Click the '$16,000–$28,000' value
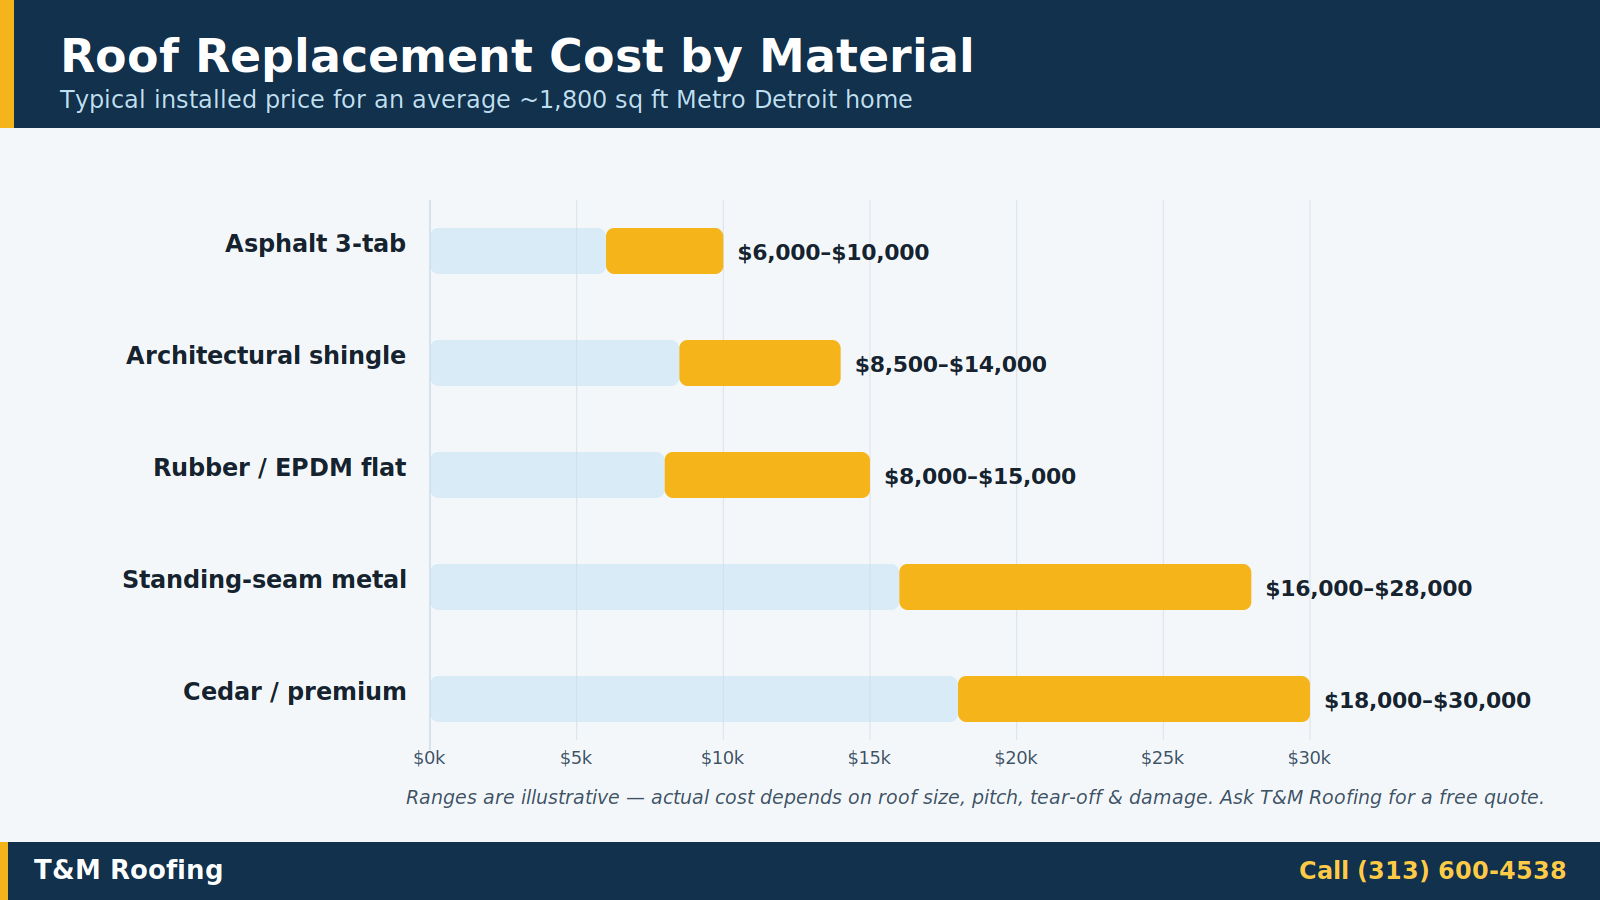This screenshot has height=900, width=1600. click(1369, 589)
